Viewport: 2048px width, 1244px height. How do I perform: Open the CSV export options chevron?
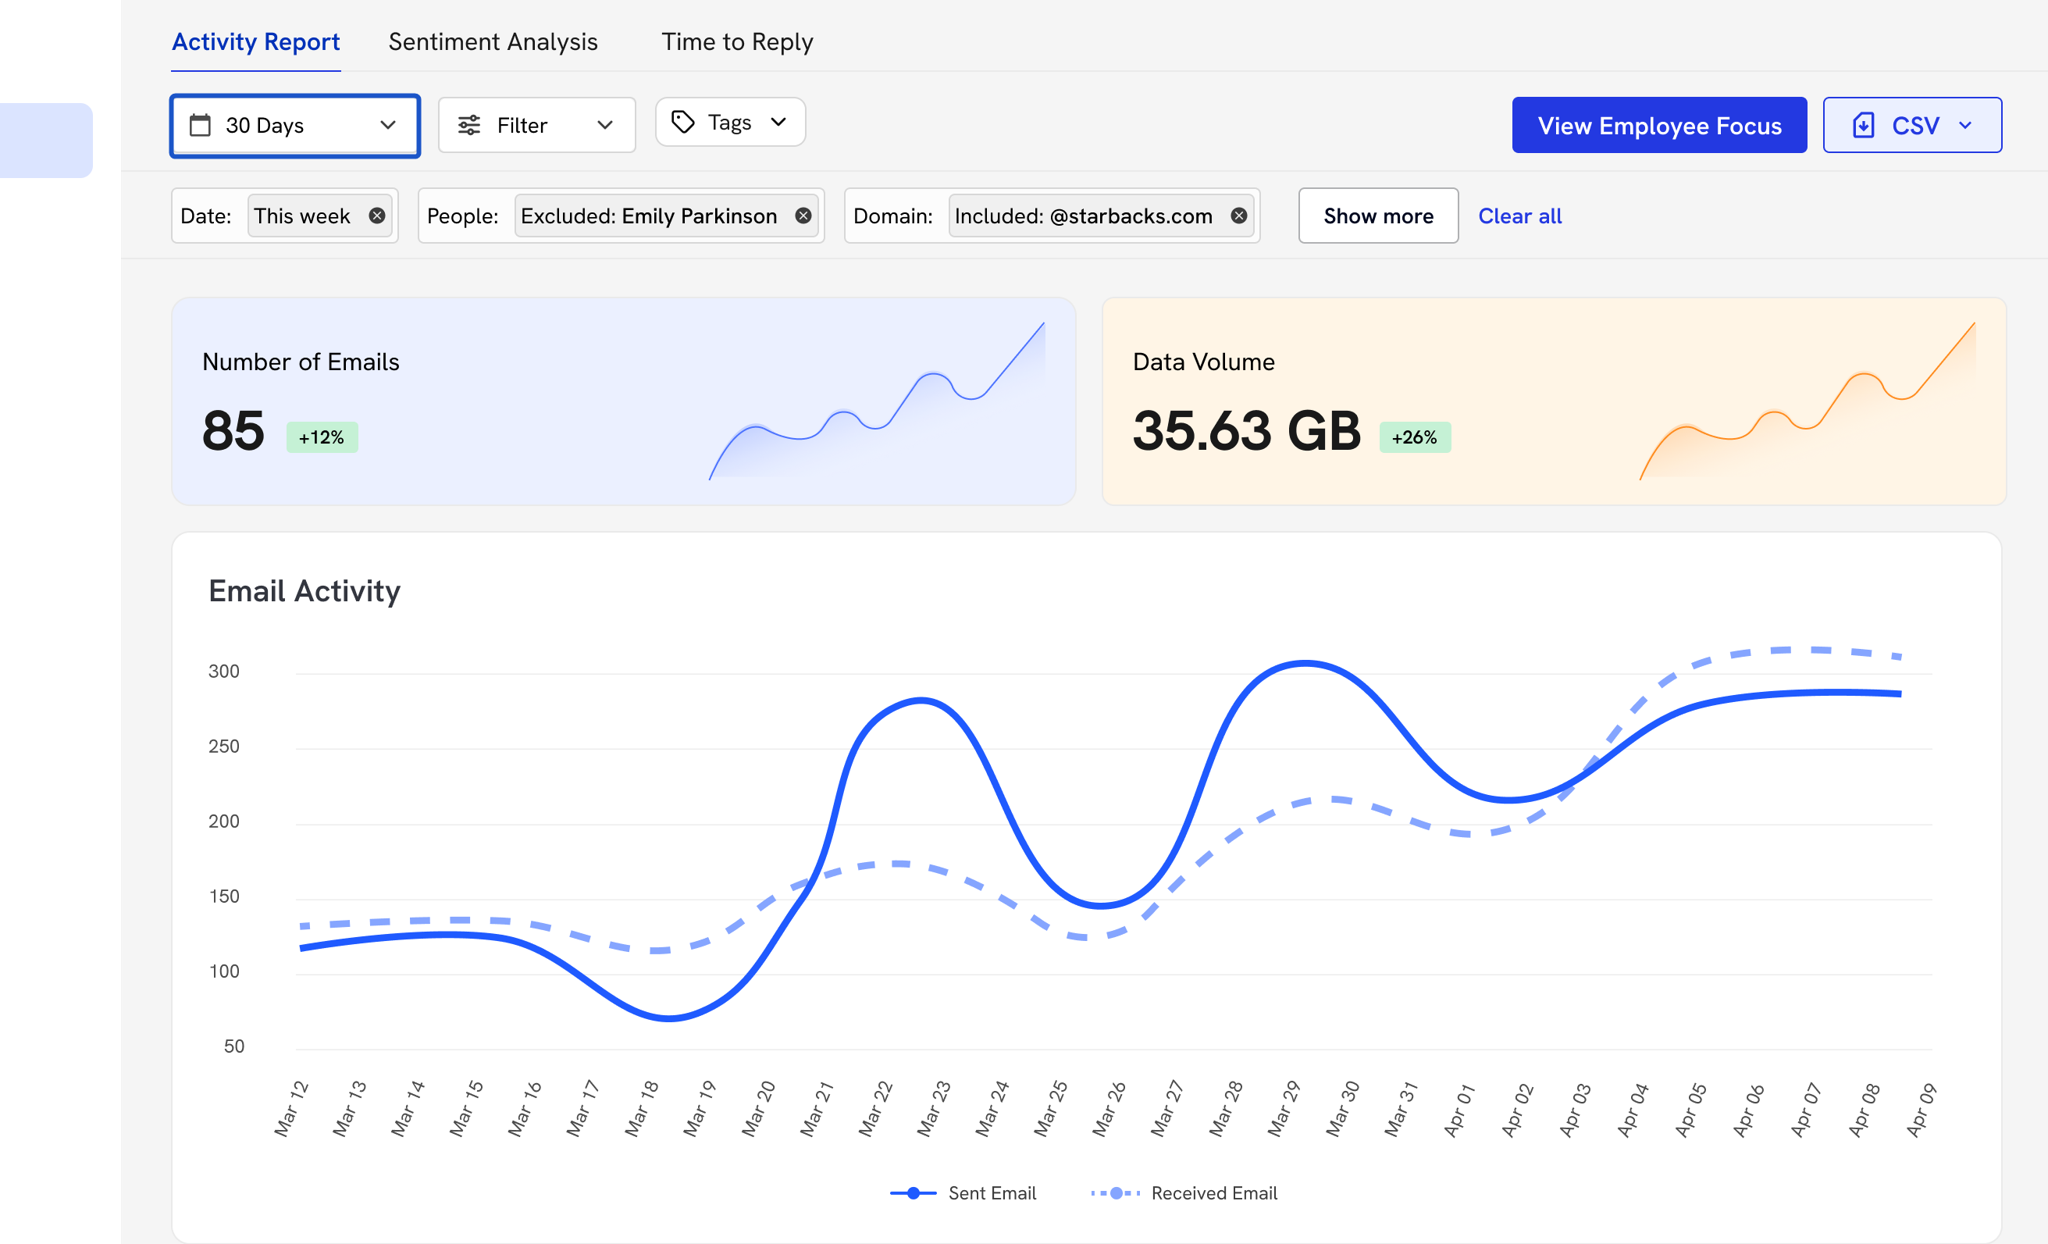click(x=1965, y=125)
